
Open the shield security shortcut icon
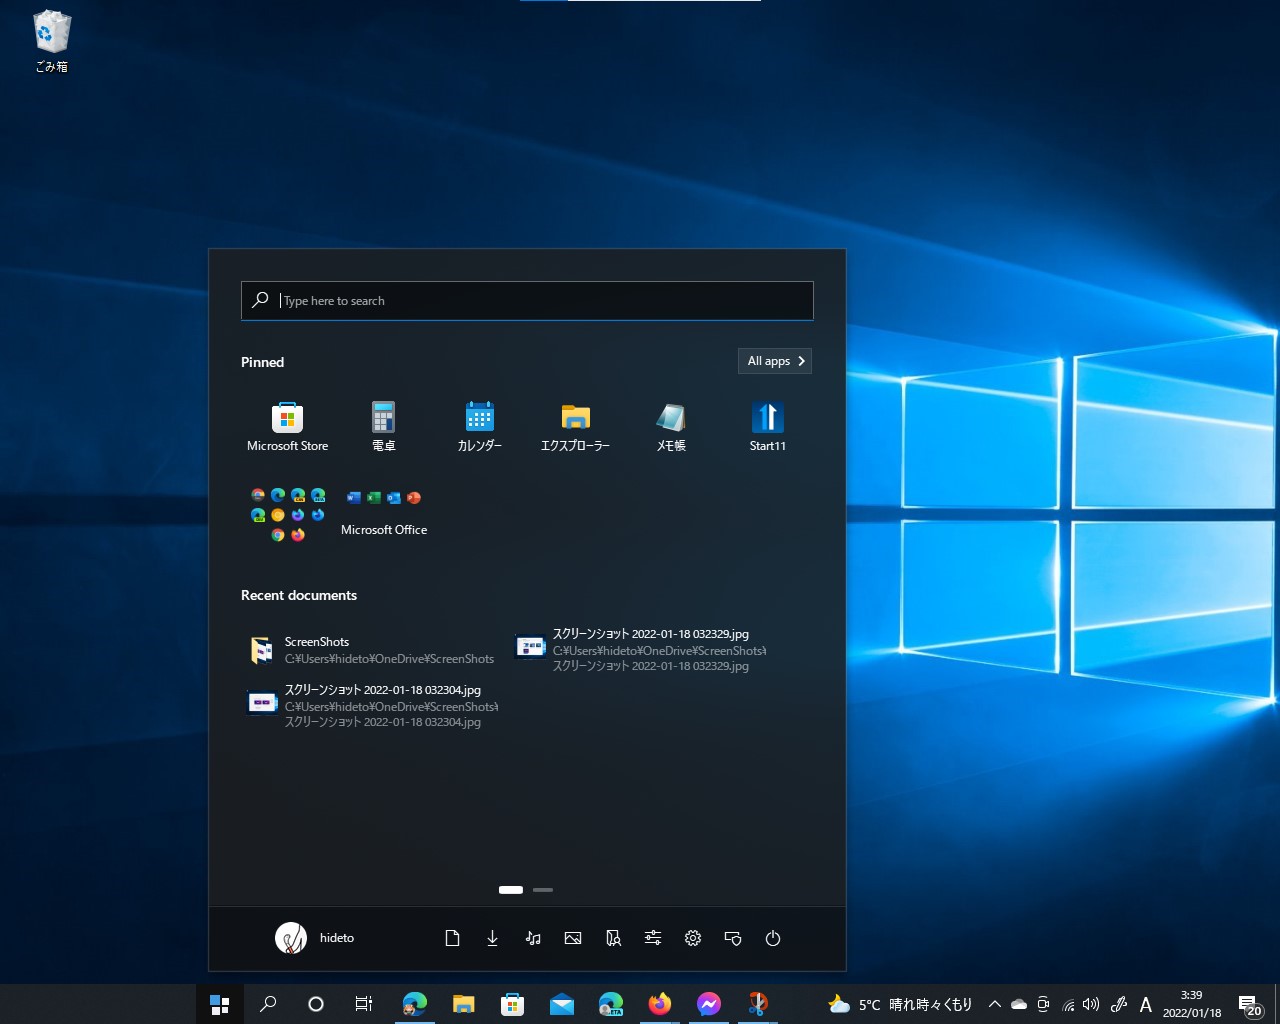[x=733, y=938]
